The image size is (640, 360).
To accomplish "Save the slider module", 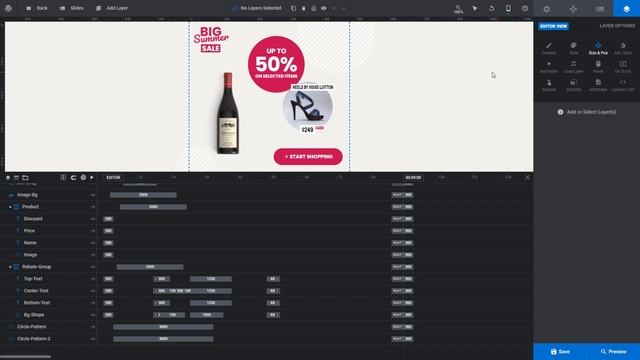I will coord(560,351).
